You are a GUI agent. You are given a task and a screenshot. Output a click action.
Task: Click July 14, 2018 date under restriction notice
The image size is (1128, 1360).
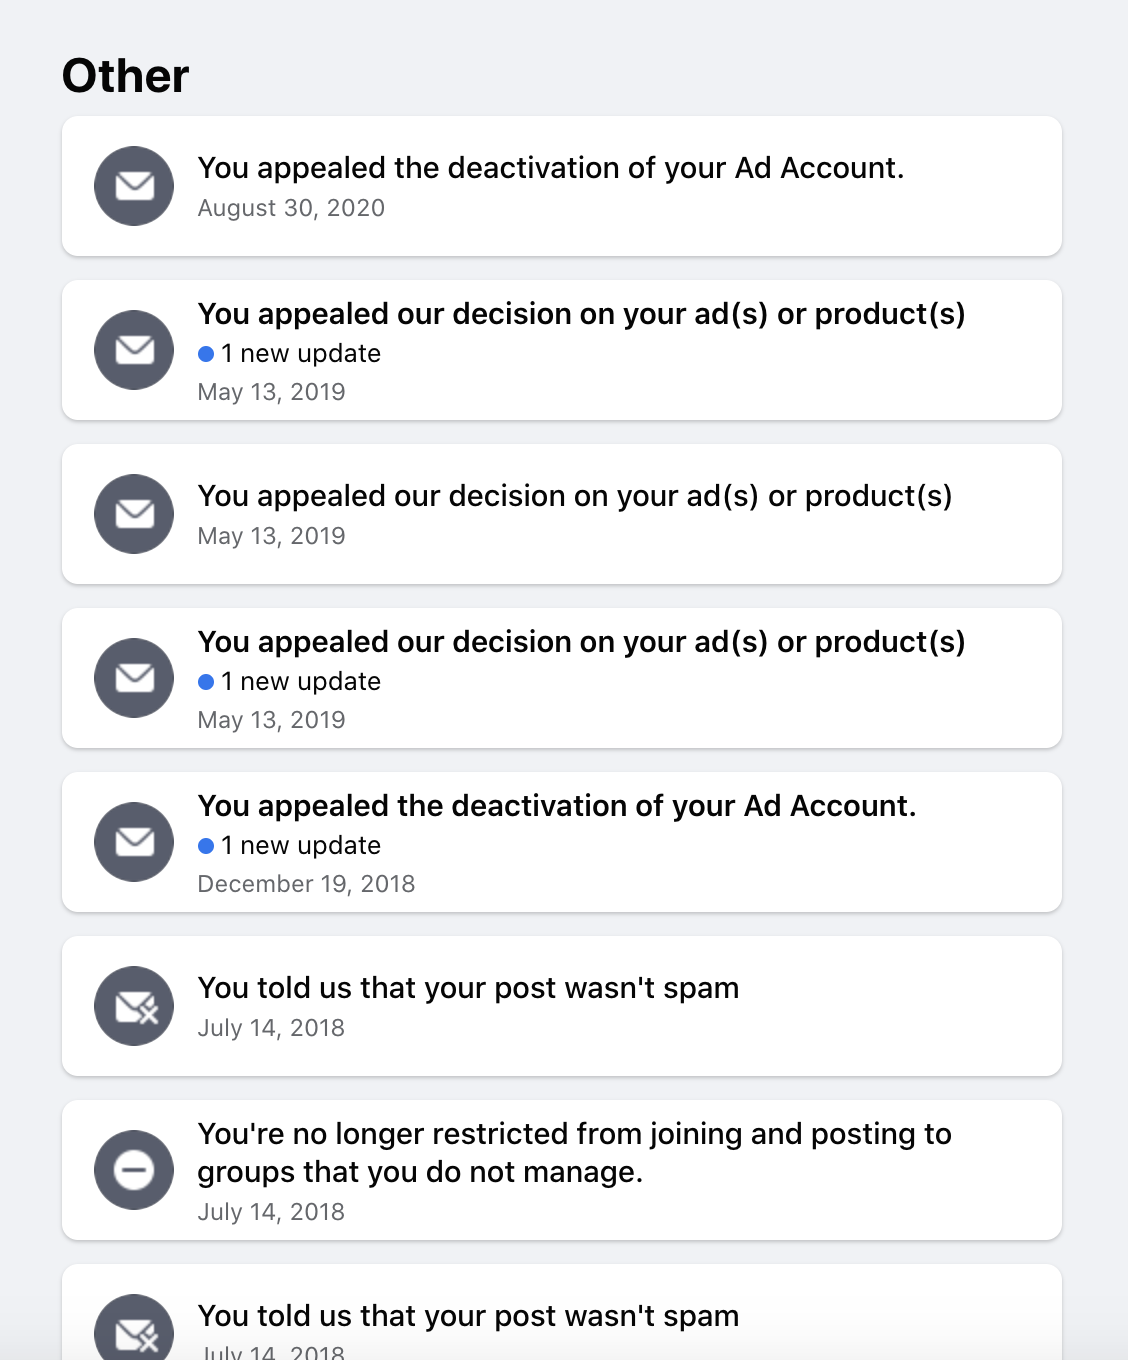[271, 1212]
